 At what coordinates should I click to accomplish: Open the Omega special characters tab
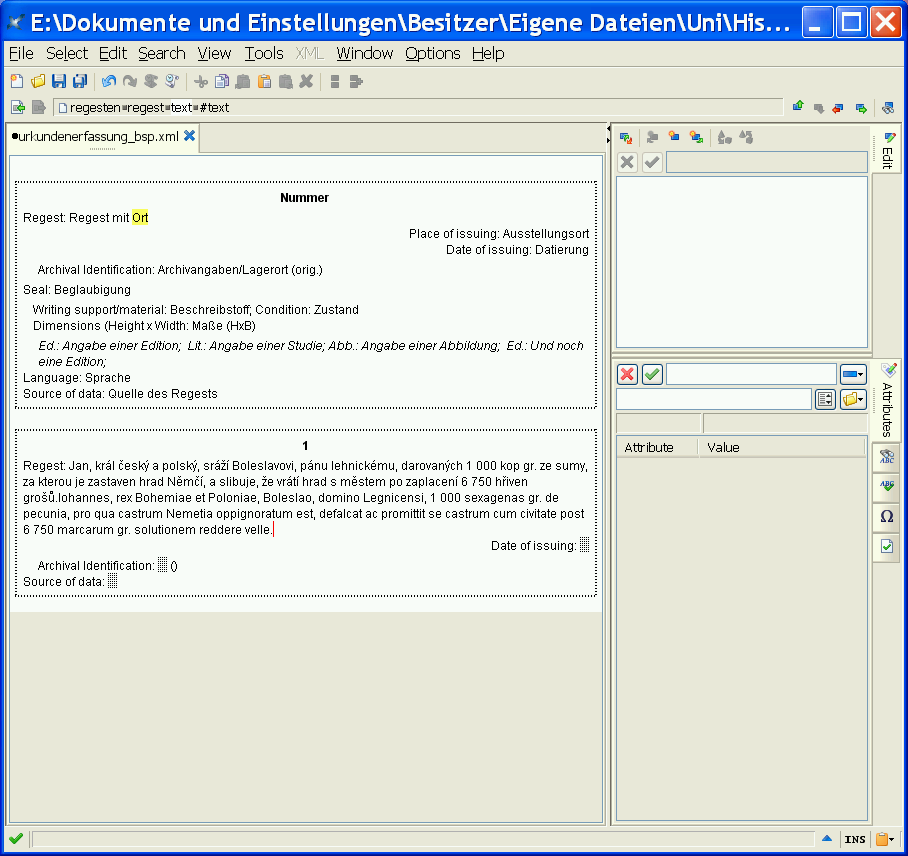tap(887, 516)
